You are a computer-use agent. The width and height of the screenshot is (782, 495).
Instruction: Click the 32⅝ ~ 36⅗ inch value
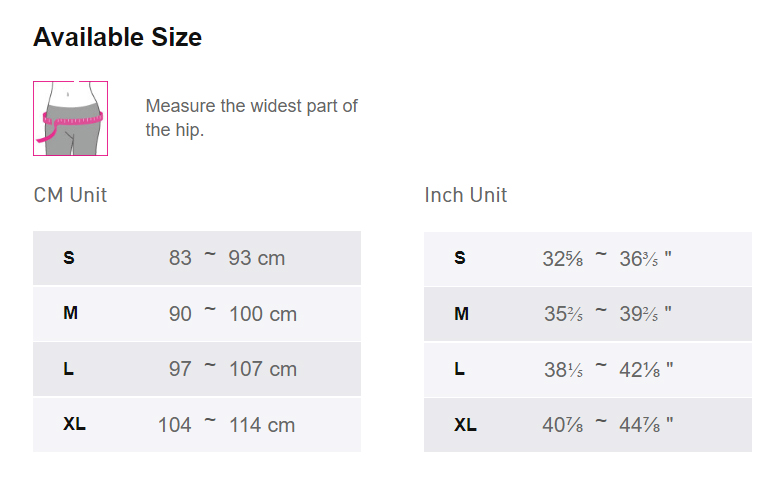click(607, 258)
